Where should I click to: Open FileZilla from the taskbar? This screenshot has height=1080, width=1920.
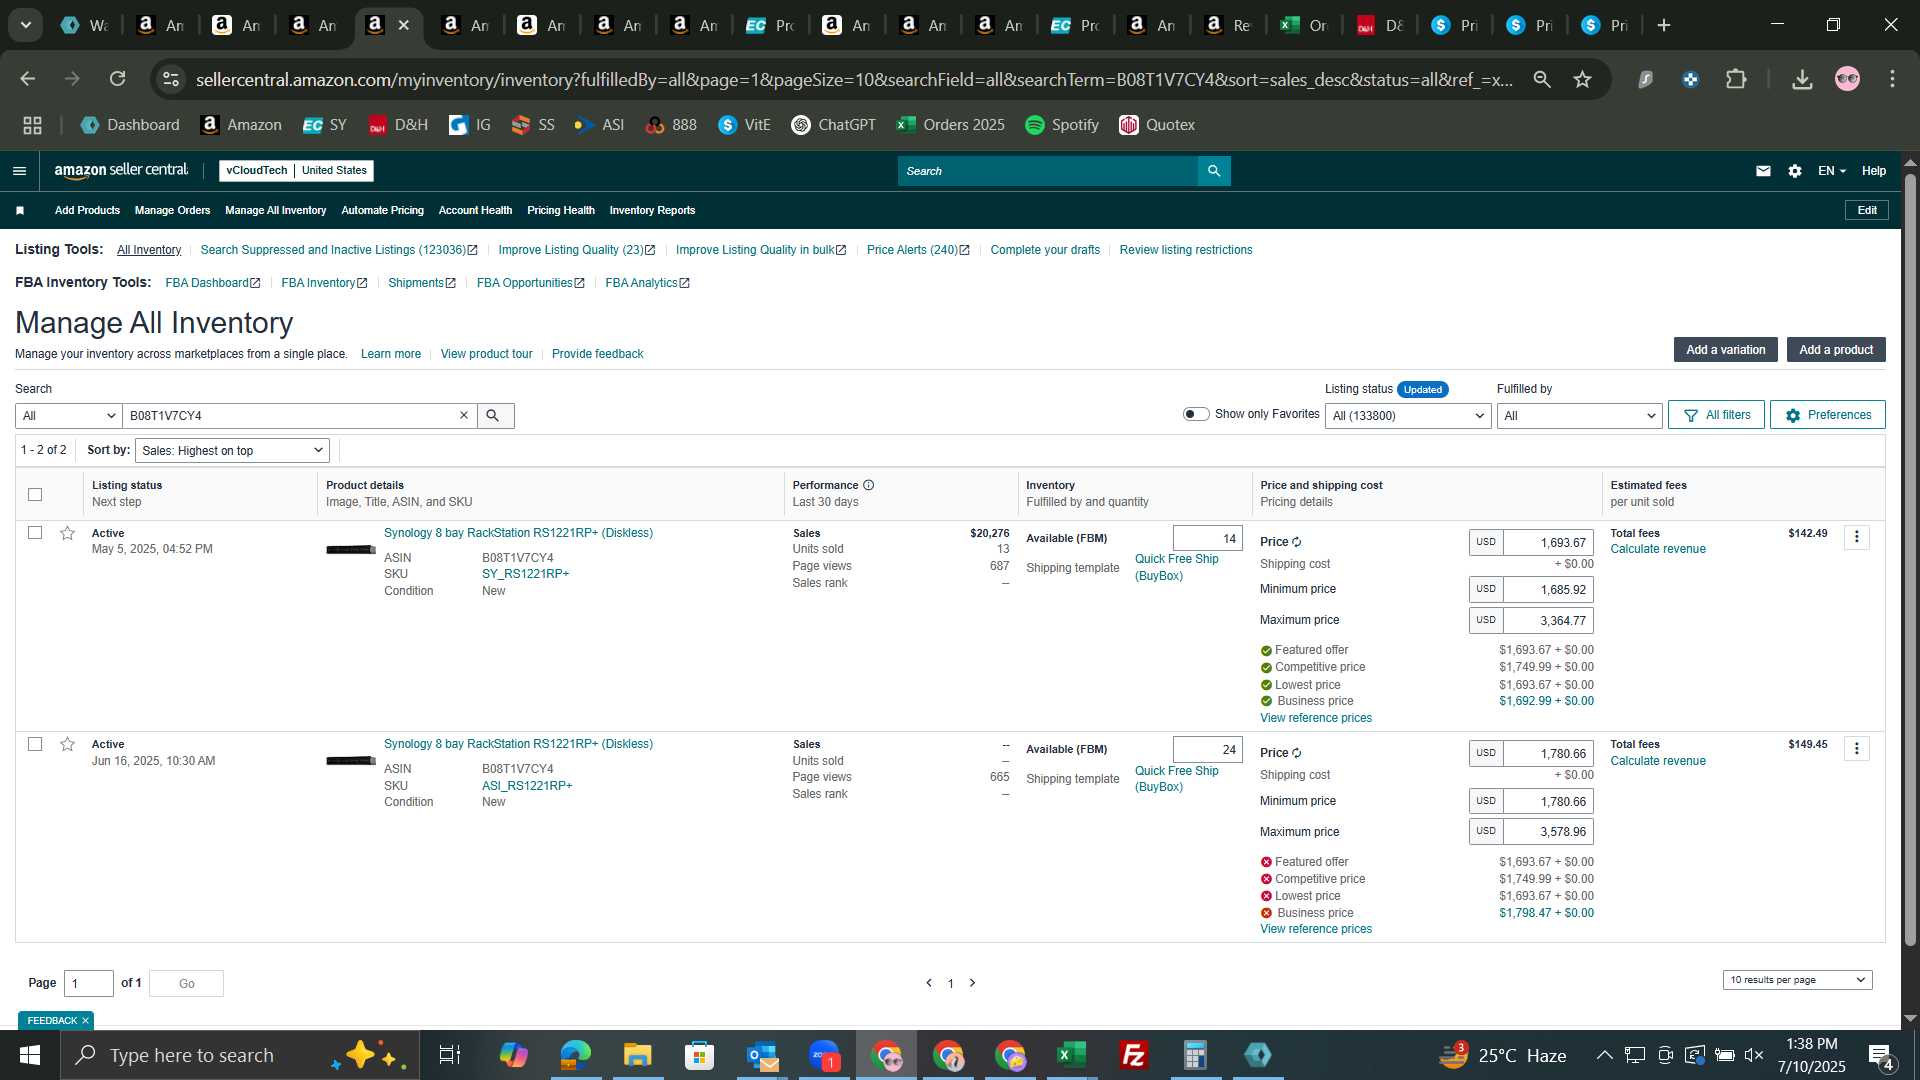[x=1133, y=1055]
